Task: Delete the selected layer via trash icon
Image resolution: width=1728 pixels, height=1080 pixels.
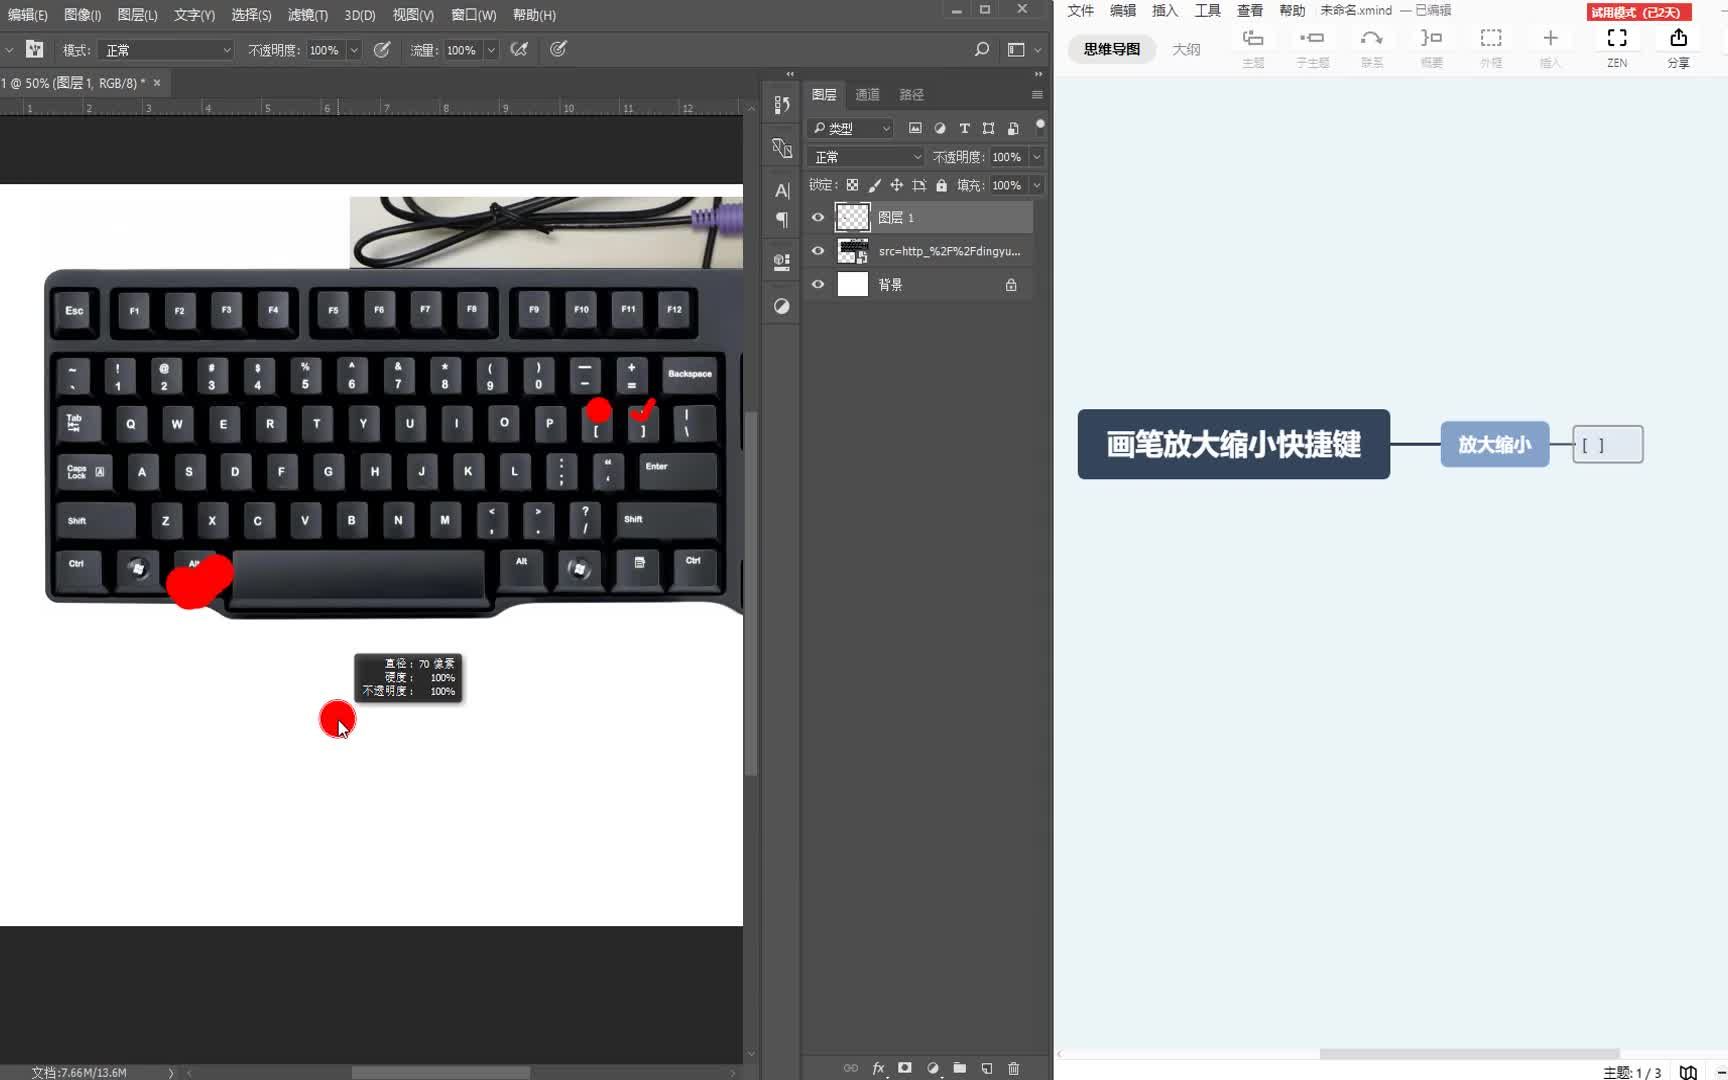Action: pyautogui.click(x=1013, y=1068)
